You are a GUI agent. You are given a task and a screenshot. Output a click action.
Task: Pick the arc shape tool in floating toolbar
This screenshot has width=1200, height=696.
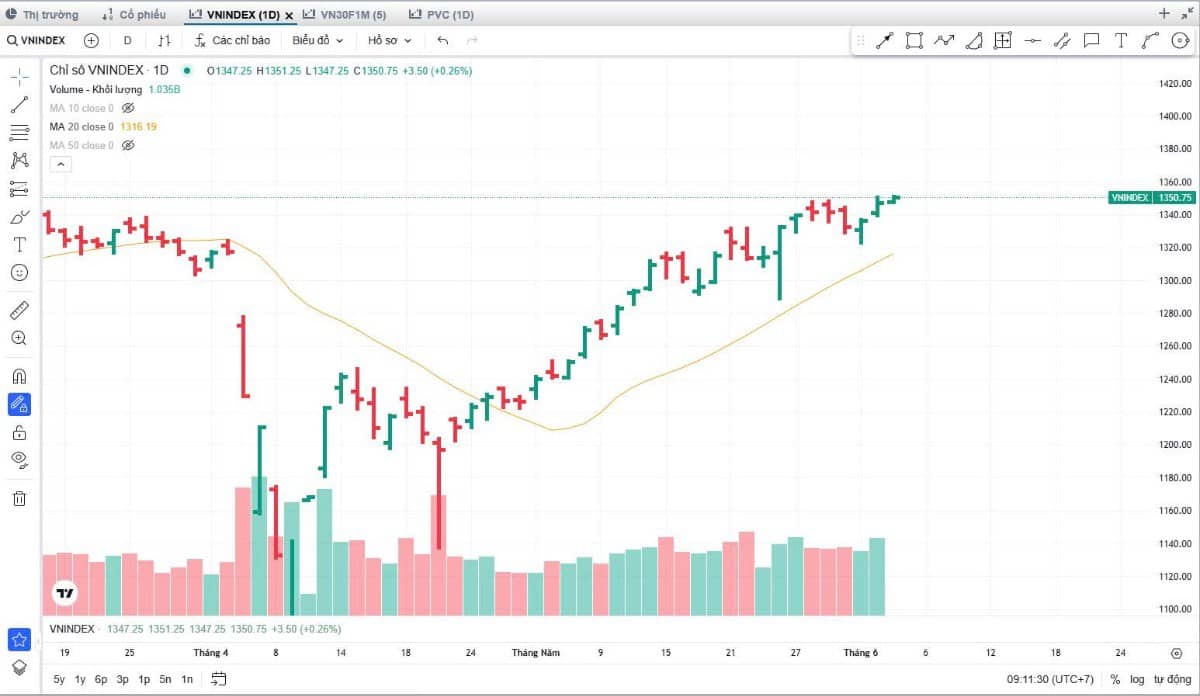point(974,41)
